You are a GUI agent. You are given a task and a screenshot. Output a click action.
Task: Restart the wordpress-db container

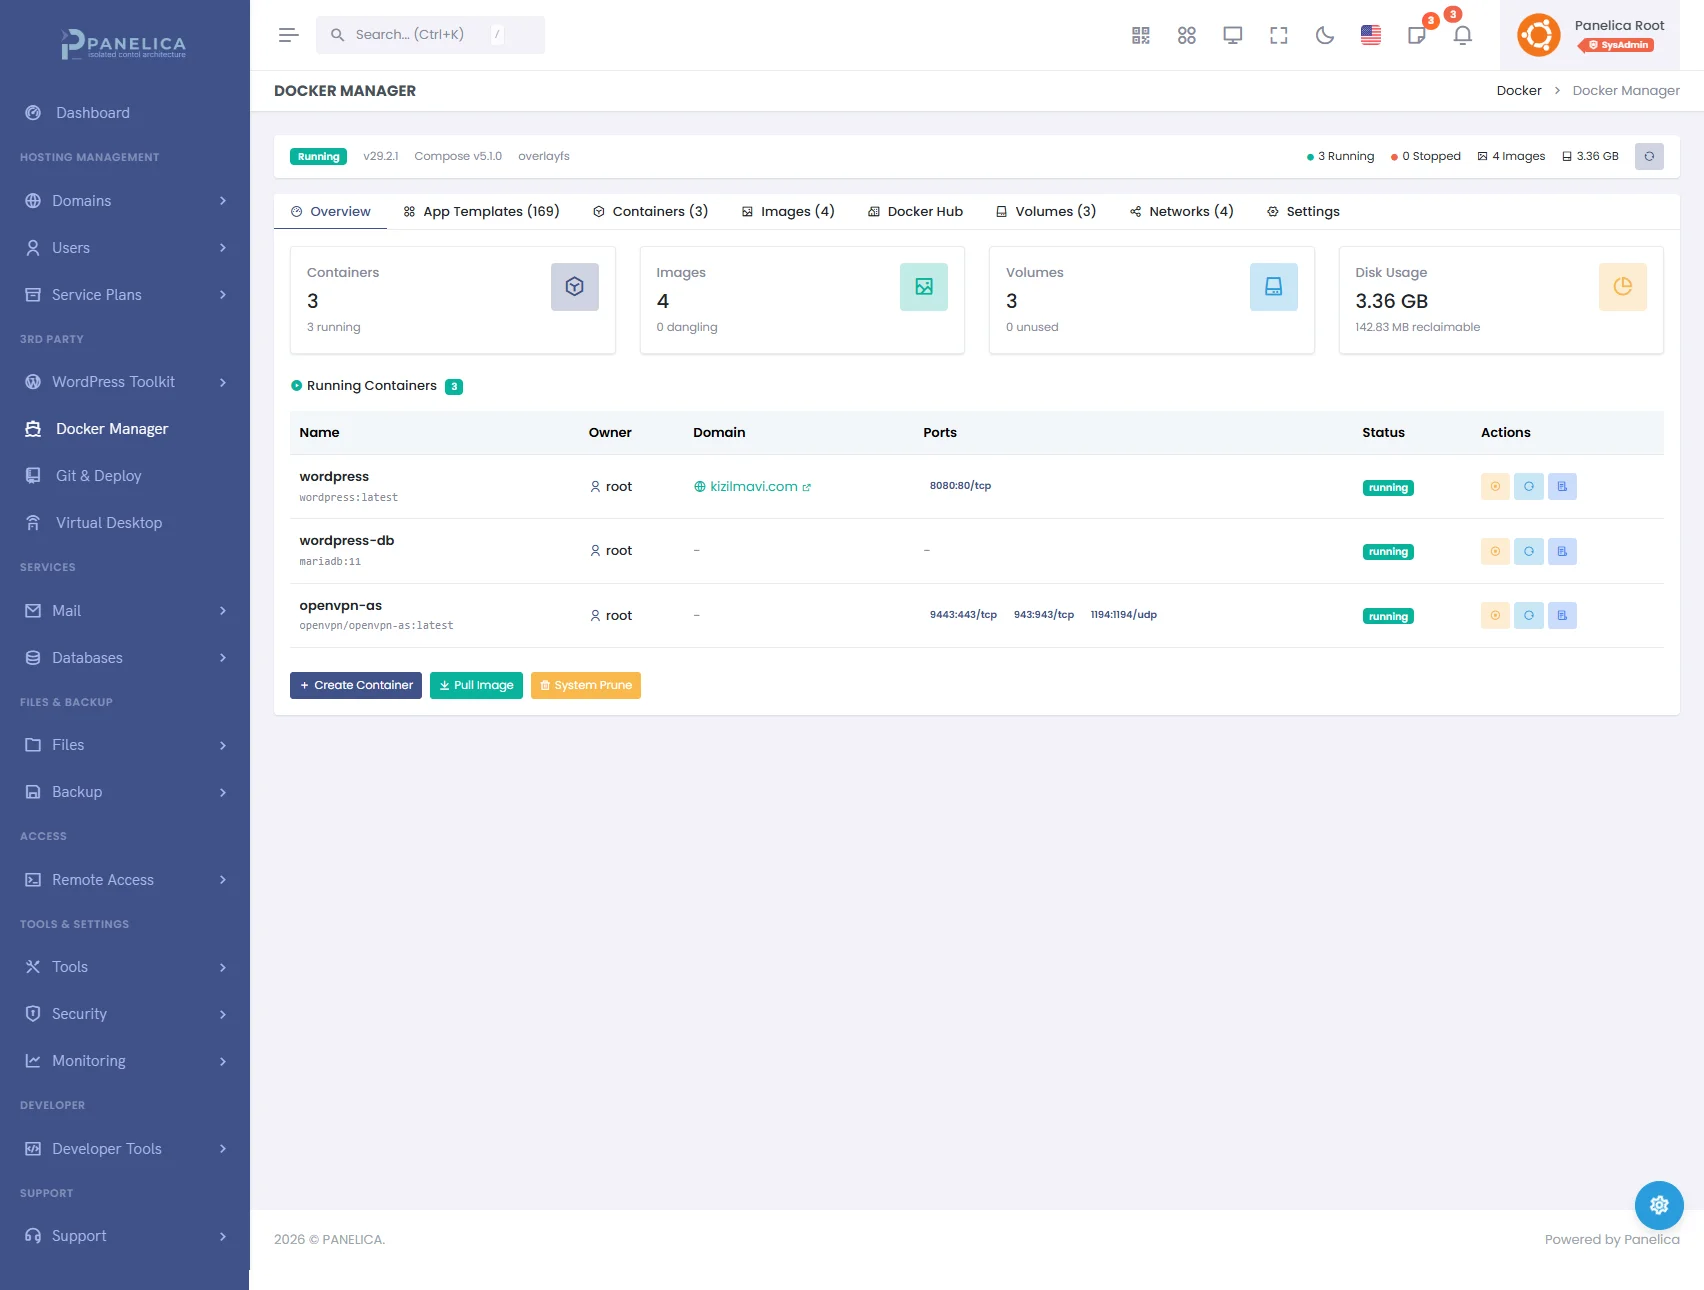tap(1528, 551)
